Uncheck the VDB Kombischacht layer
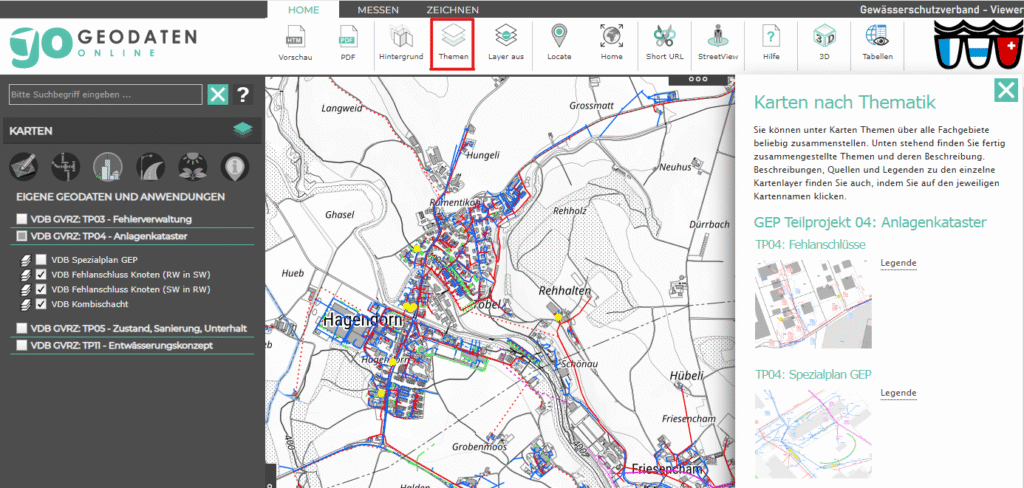Viewport: 1024px width, 488px height. [41, 304]
